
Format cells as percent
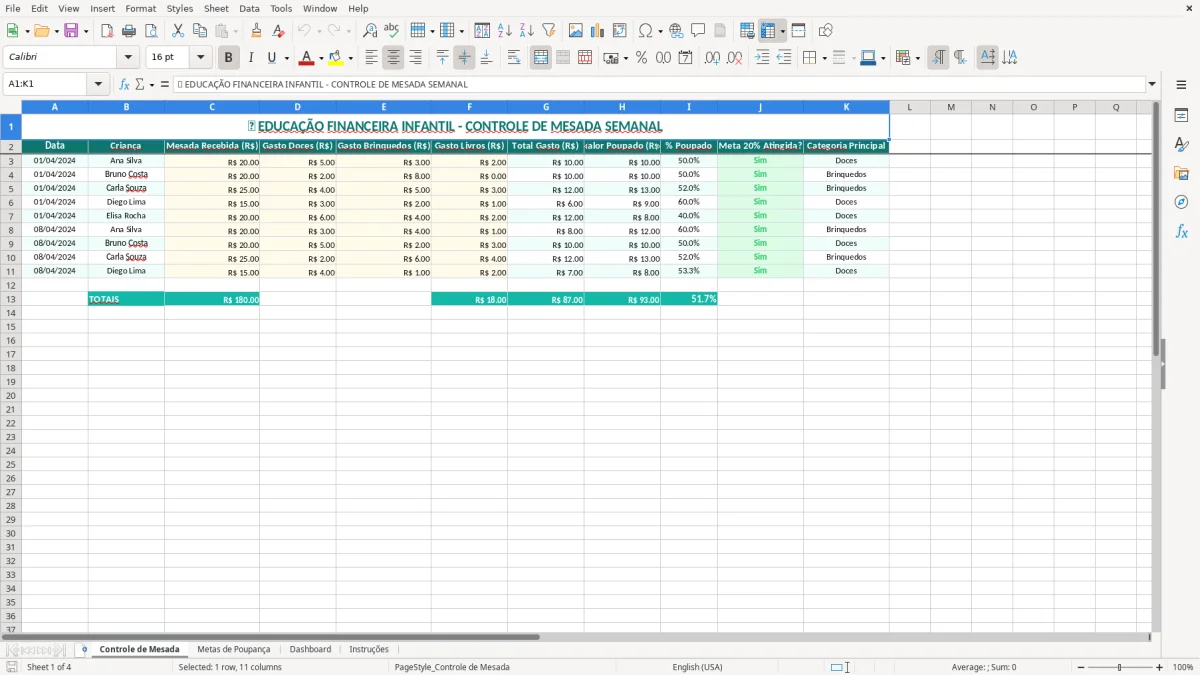pos(641,58)
